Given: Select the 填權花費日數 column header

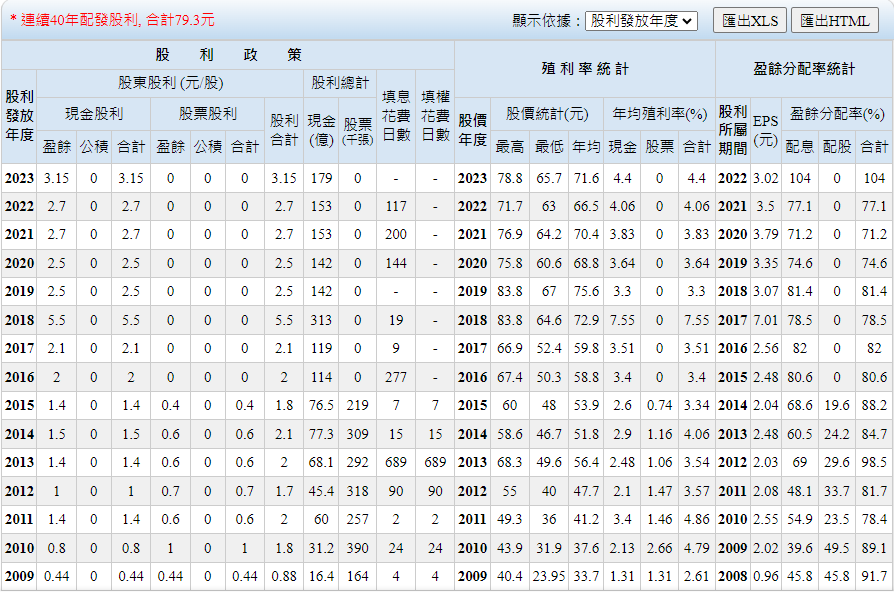Looking at the screenshot, I should tap(435, 116).
